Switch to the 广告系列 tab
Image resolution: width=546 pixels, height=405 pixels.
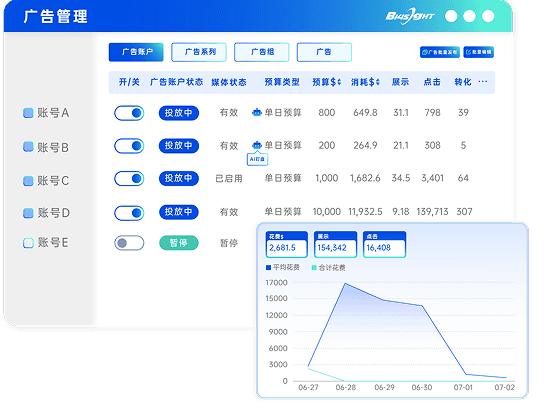tap(199, 52)
